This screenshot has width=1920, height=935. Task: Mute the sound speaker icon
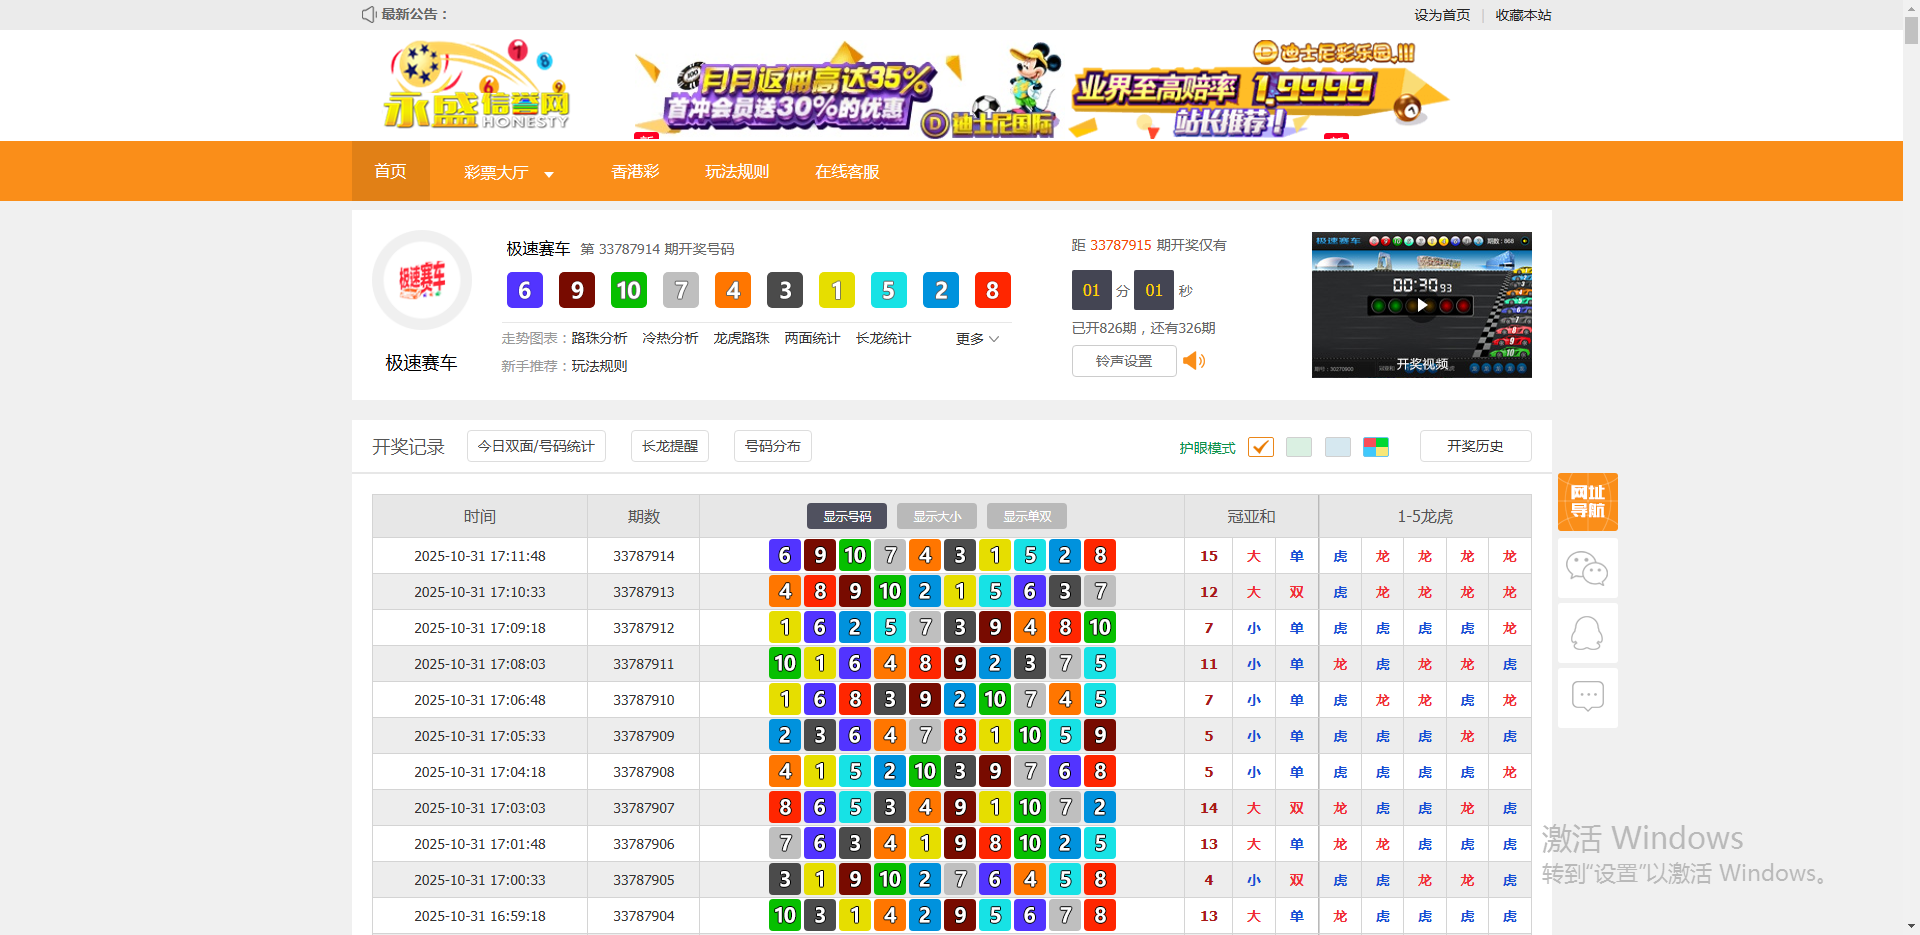coord(1194,361)
